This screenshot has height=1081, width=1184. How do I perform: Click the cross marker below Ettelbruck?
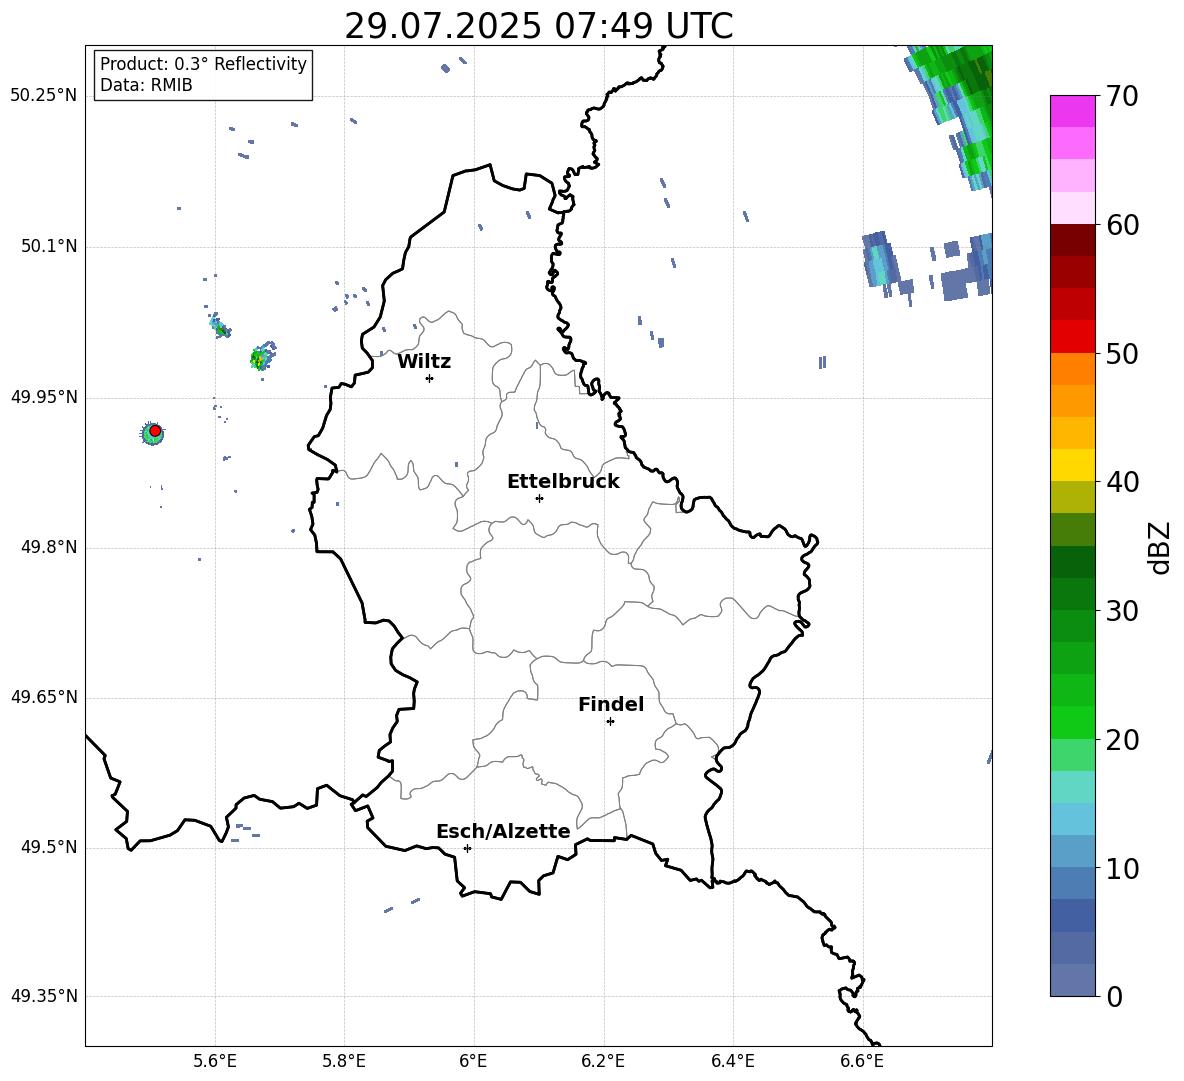(539, 498)
